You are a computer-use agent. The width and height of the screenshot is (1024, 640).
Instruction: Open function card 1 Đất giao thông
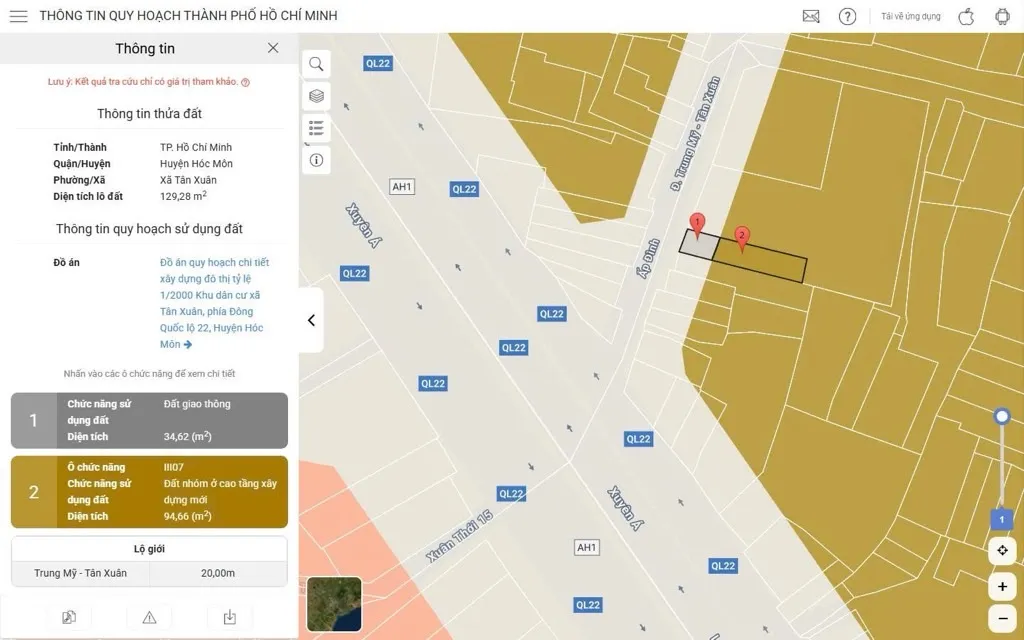[x=150, y=421]
